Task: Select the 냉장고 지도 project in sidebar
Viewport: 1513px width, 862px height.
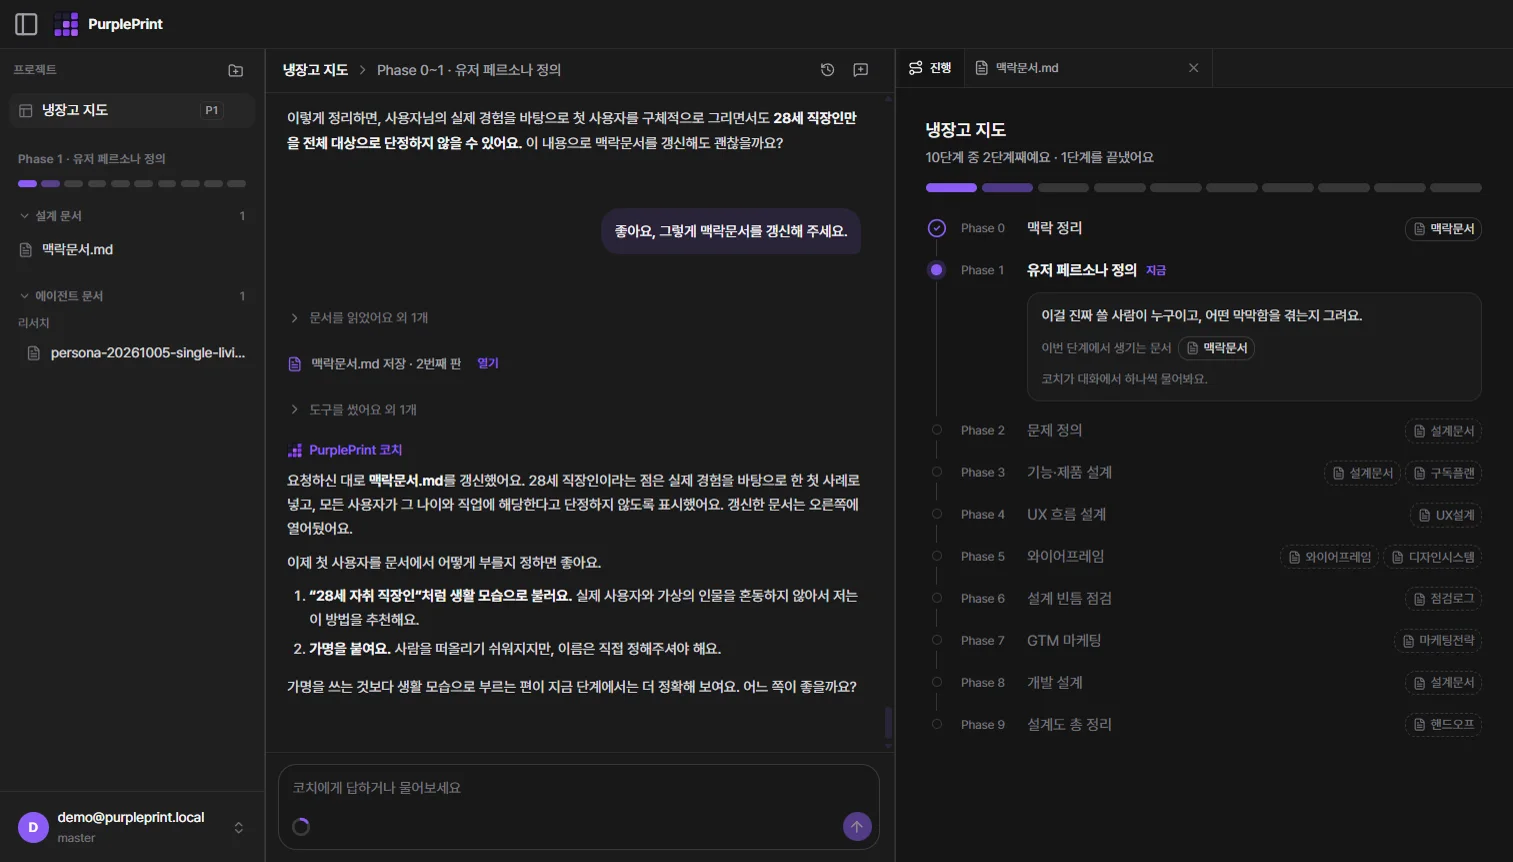Action: 132,110
